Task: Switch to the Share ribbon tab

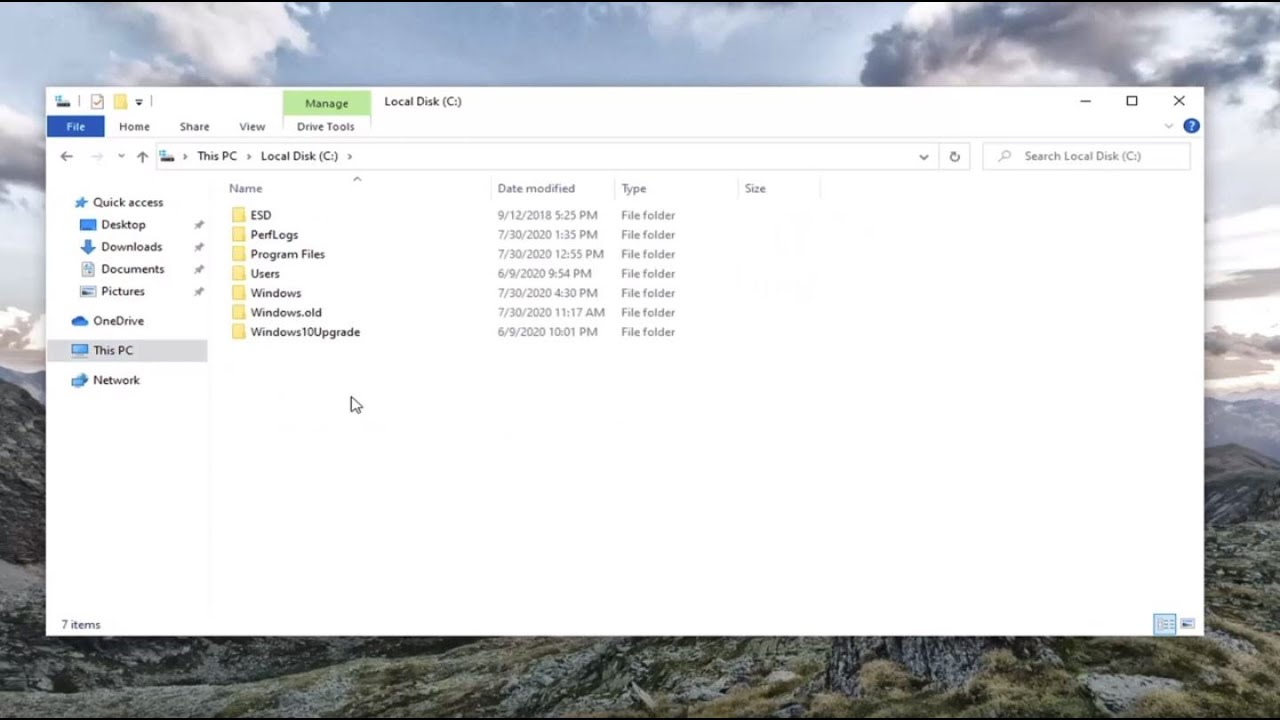Action: tap(194, 127)
